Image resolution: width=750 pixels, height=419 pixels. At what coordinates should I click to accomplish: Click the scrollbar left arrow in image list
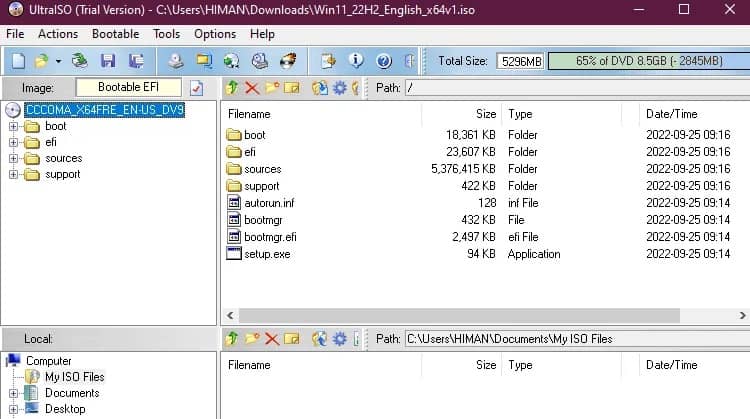[x=231, y=315]
